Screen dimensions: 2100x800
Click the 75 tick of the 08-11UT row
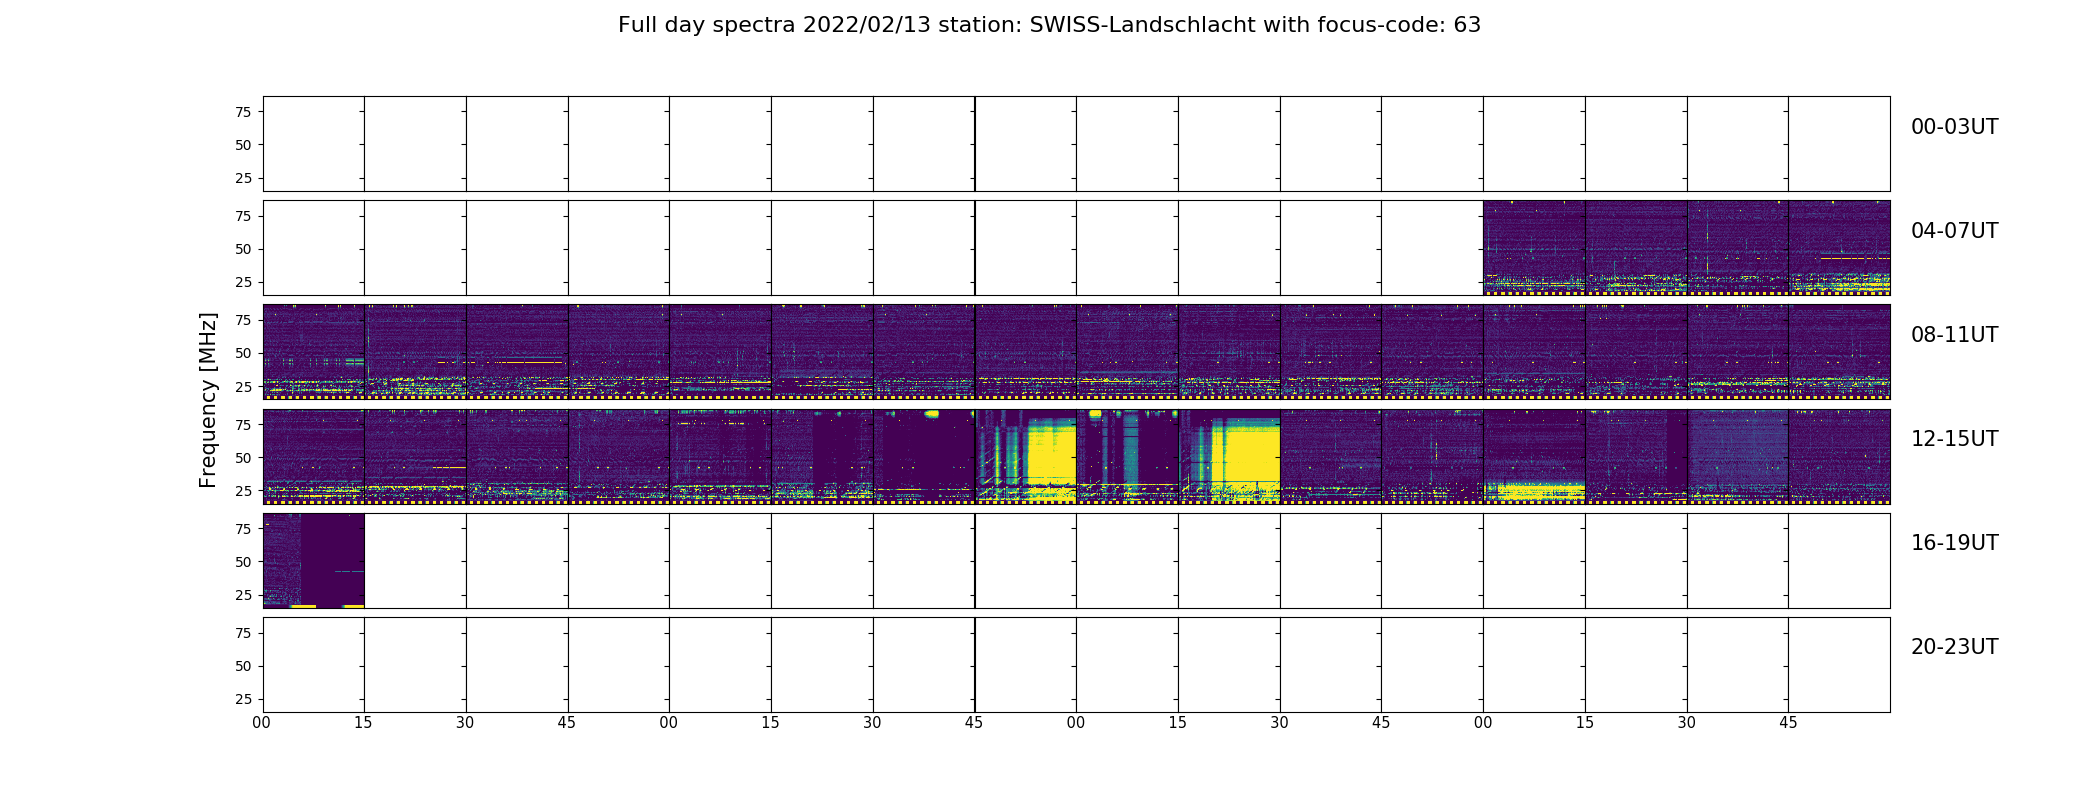tap(243, 320)
